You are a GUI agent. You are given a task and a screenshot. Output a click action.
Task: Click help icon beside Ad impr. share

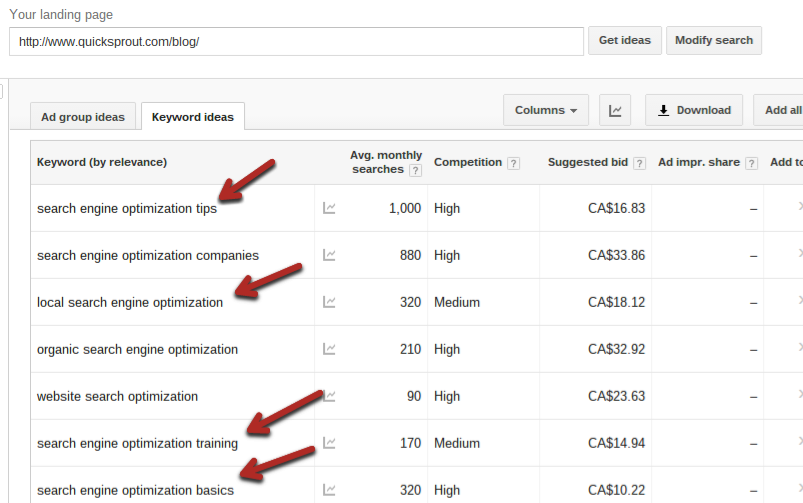[751, 163]
